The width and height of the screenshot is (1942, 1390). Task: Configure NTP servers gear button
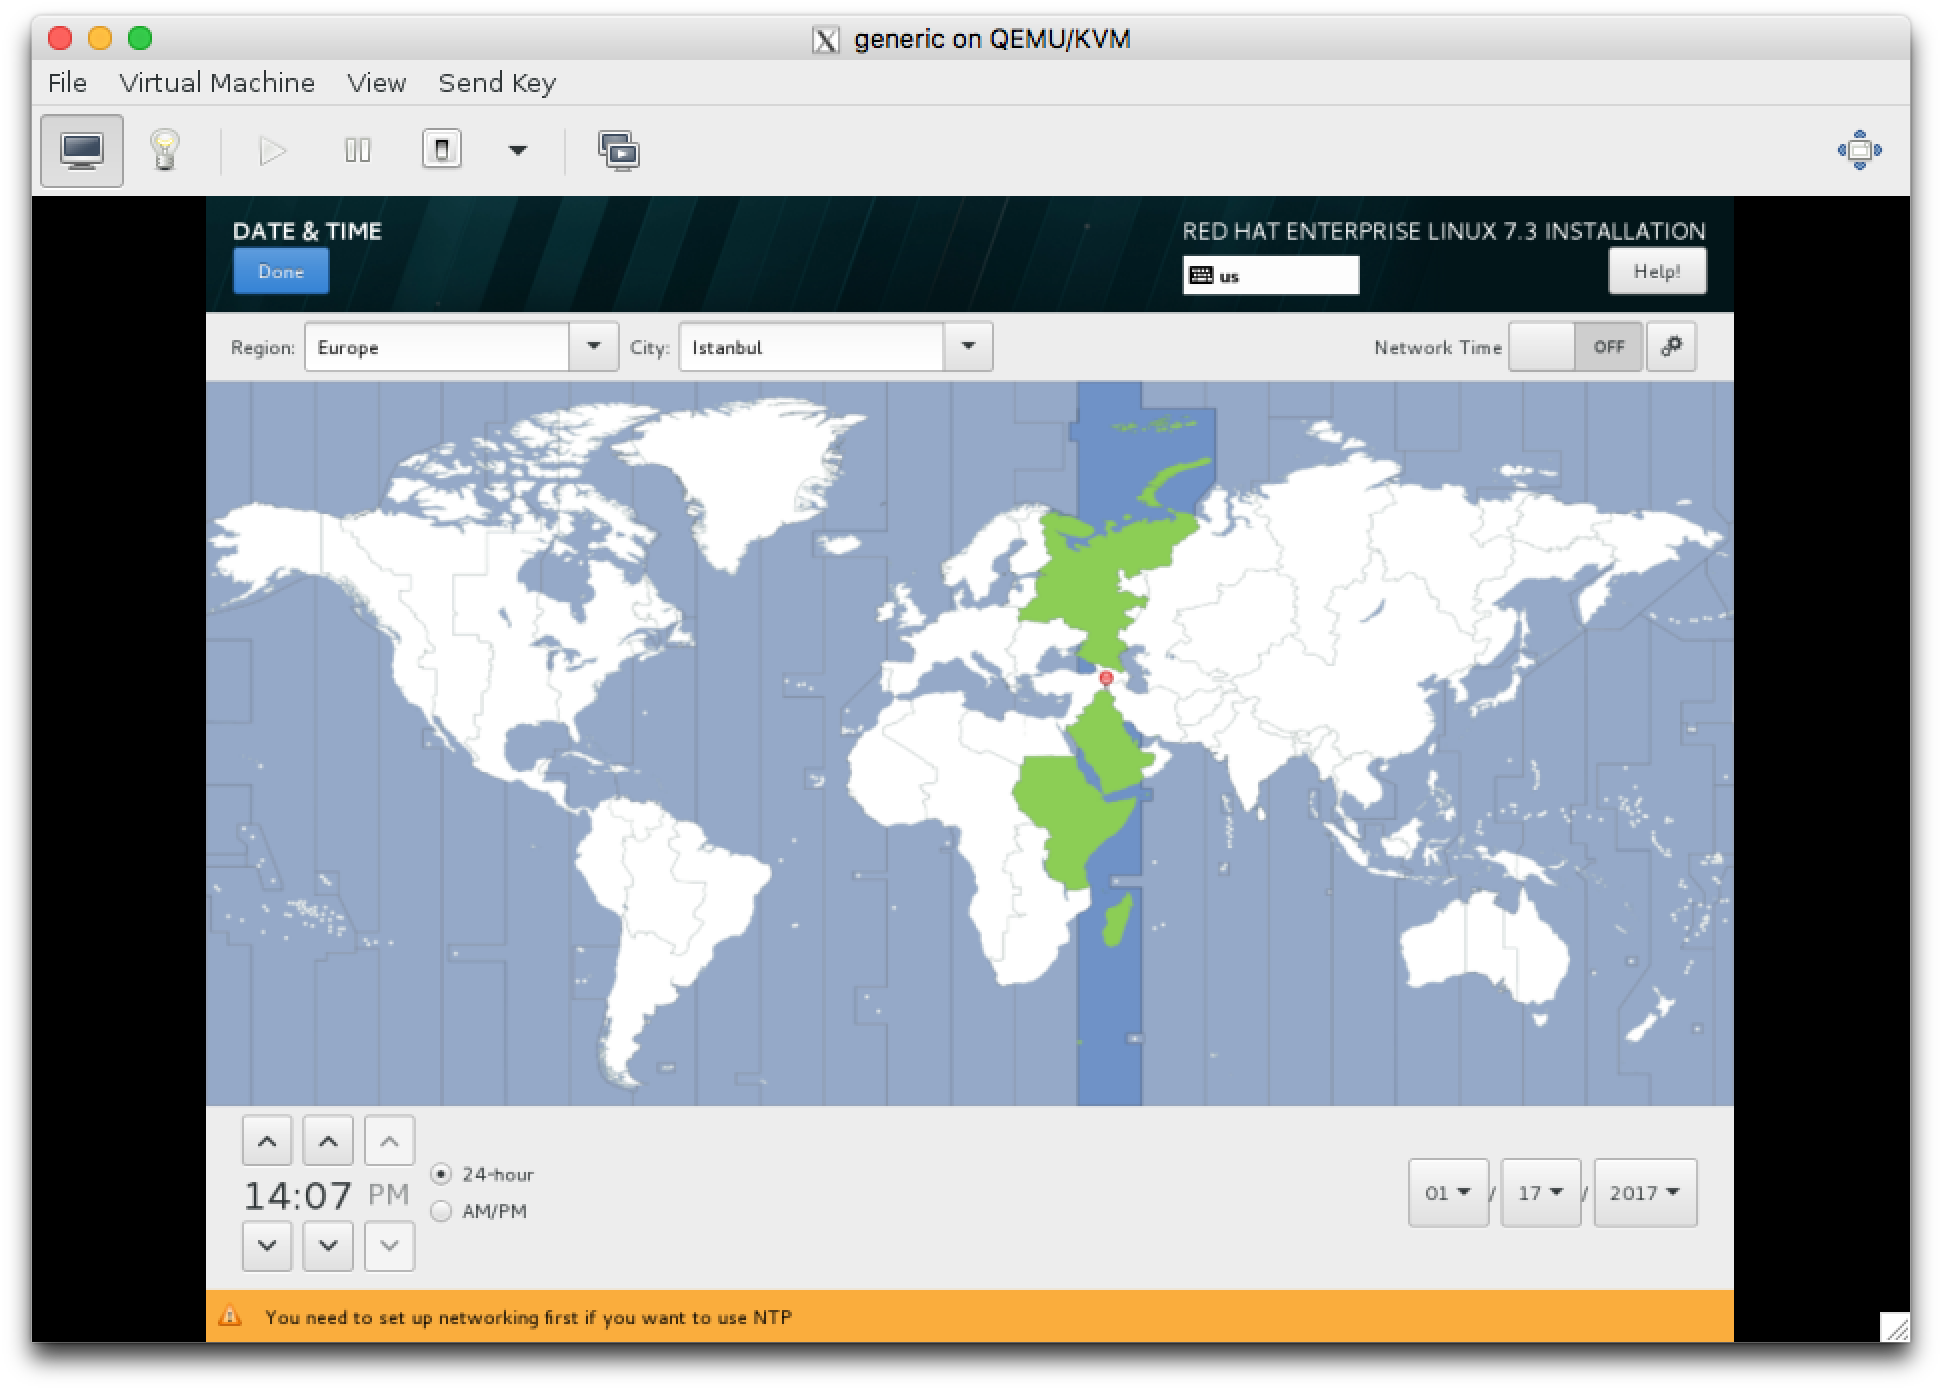coord(1671,347)
